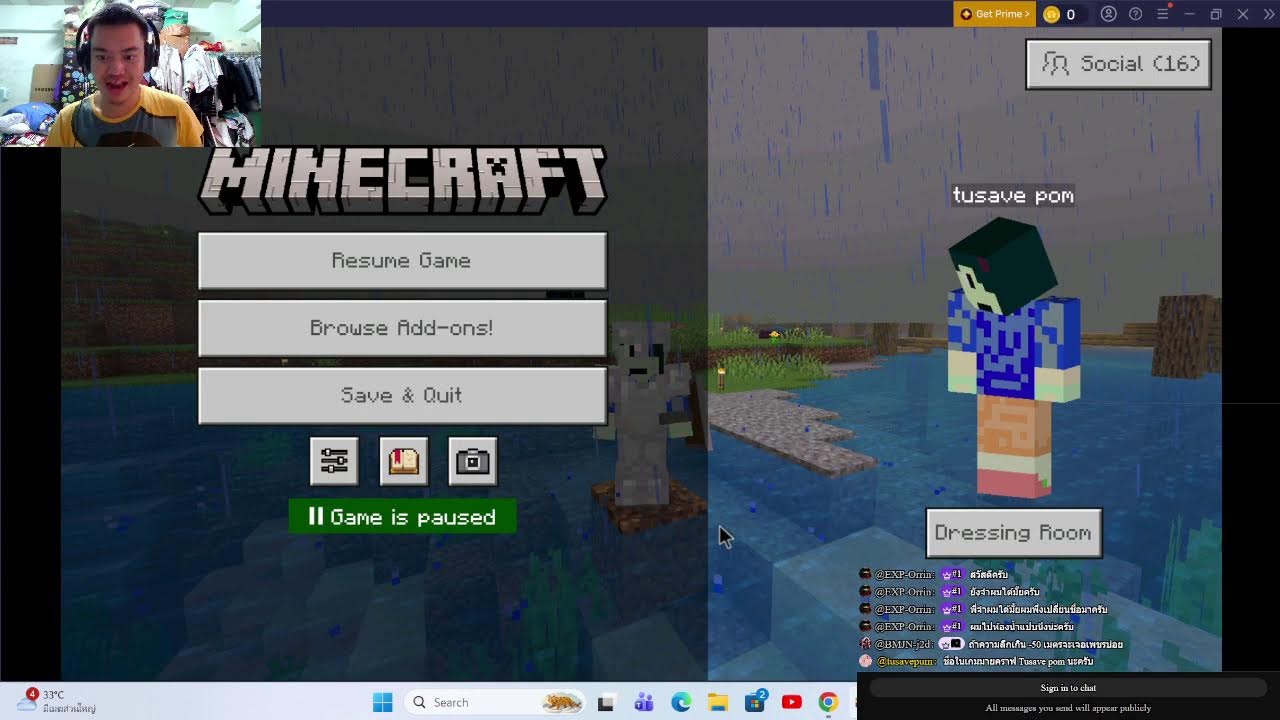
Task: Open the Social (16) panel
Action: pyautogui.click(x=1118, y=64)
